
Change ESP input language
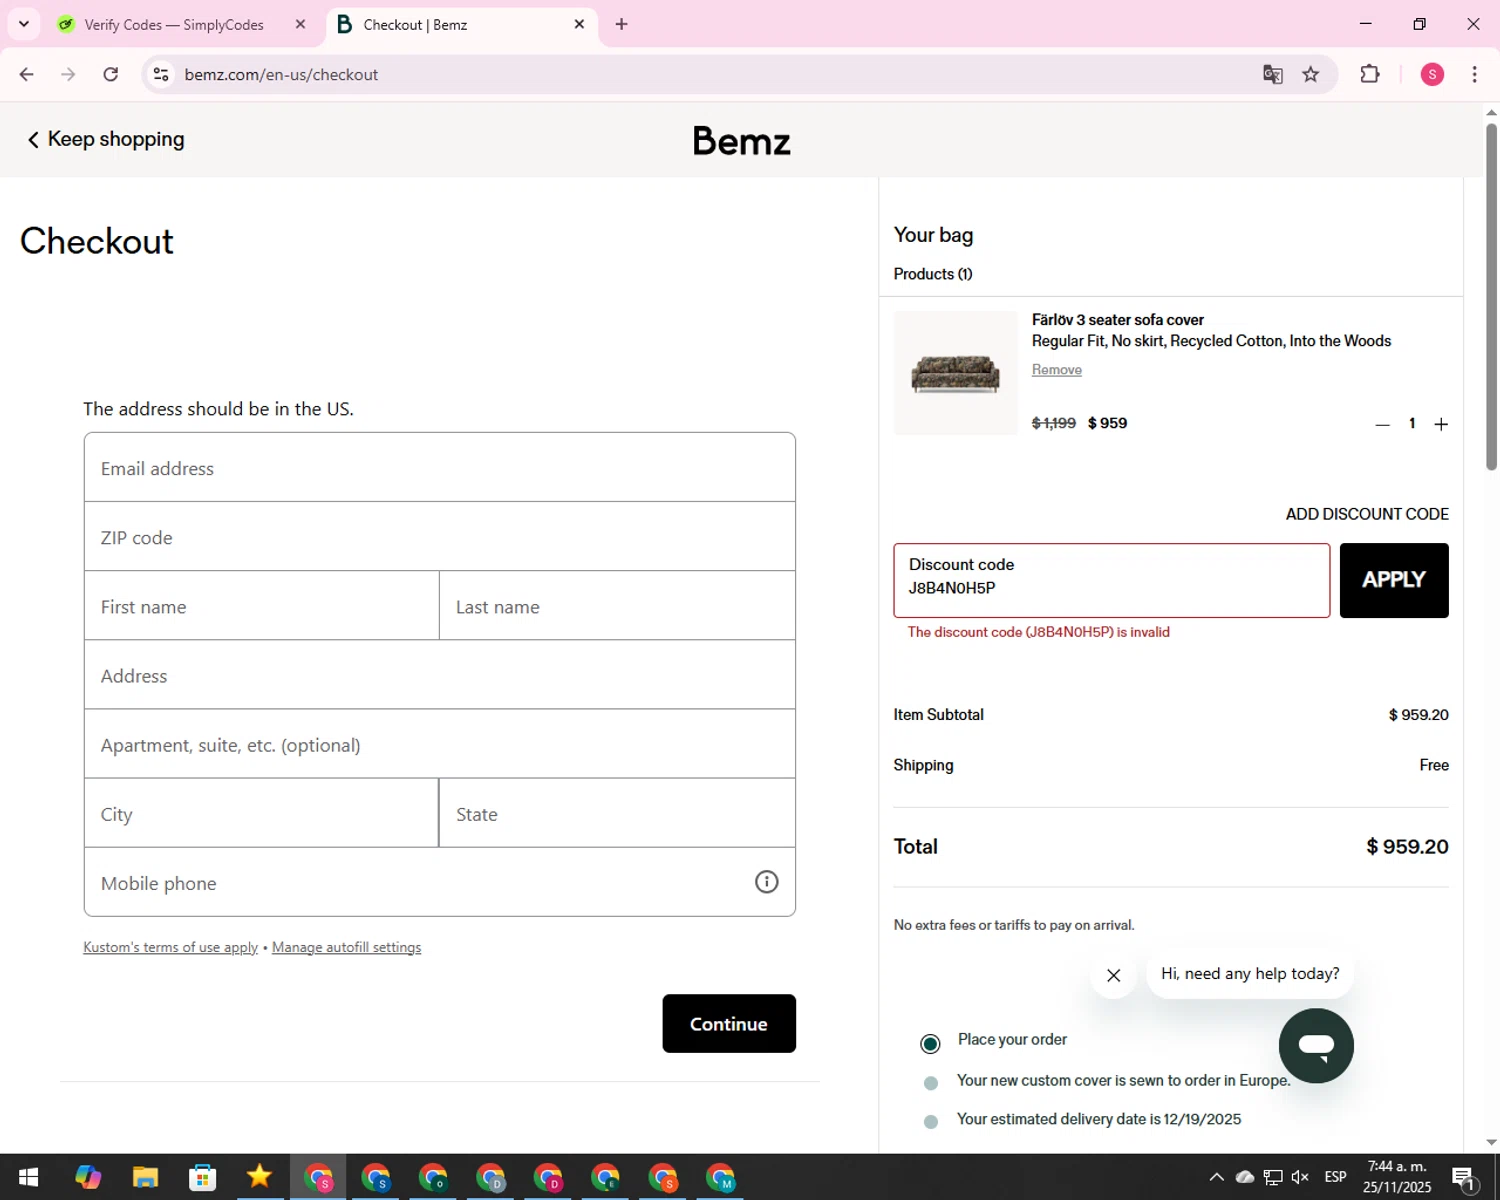coord(1336,1177)
